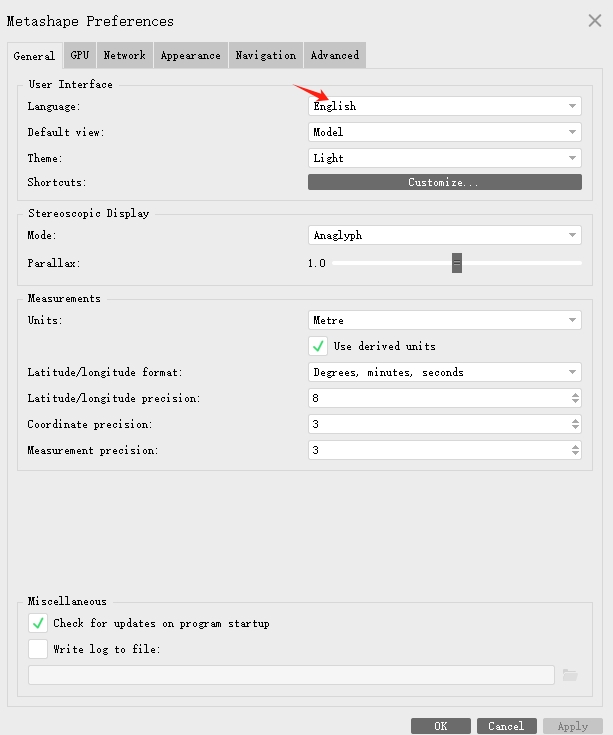Switch to the GPU tab
The width and height of the screenshot is (613, 735).
(80, 55)
